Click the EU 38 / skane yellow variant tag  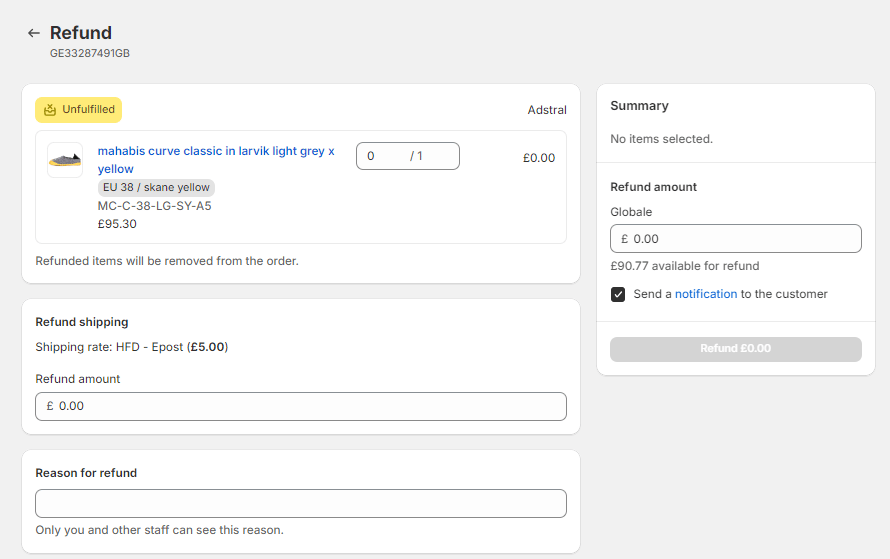click(x=156, y=187)
